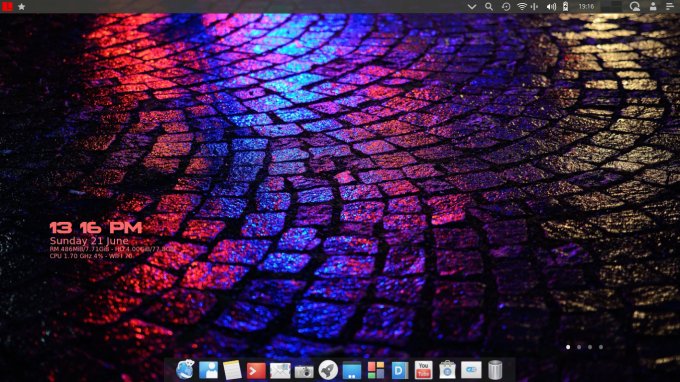
Task: Switch to the first workspace dot
Action: pyautogui.click(x=568, y=347)
